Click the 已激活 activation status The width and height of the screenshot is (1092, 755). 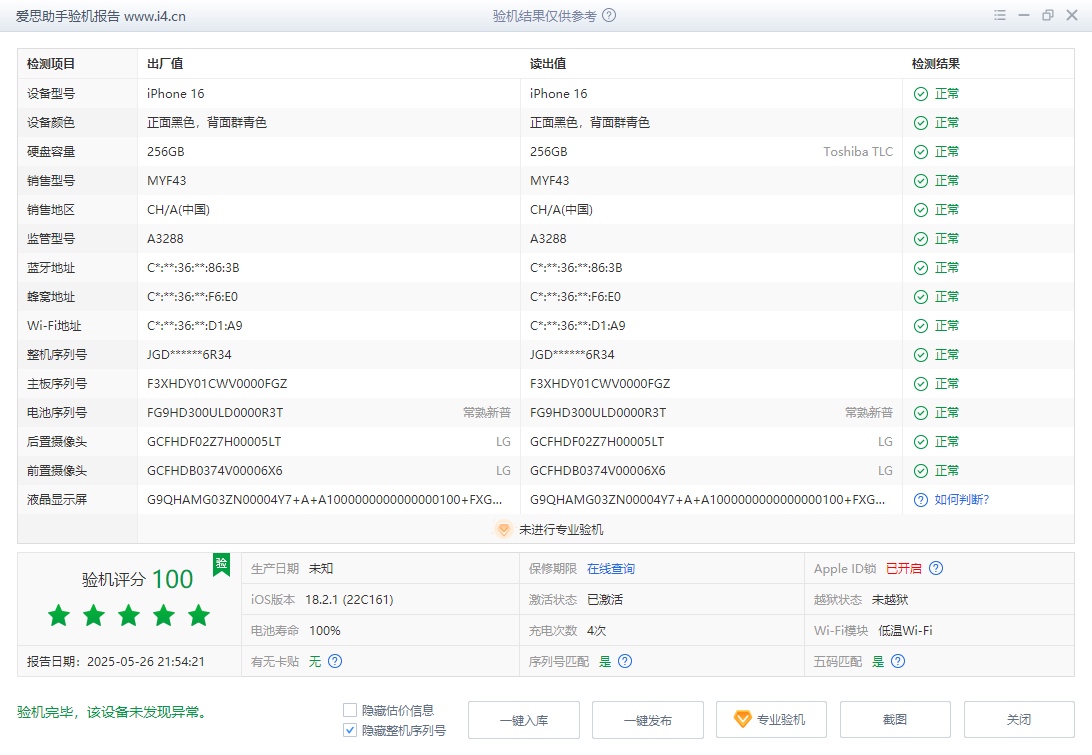coord(605,600)
